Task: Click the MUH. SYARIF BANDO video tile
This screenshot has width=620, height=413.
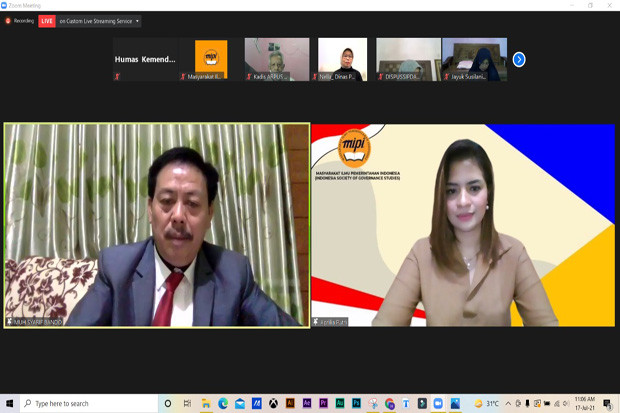Action: coord(157,225)
